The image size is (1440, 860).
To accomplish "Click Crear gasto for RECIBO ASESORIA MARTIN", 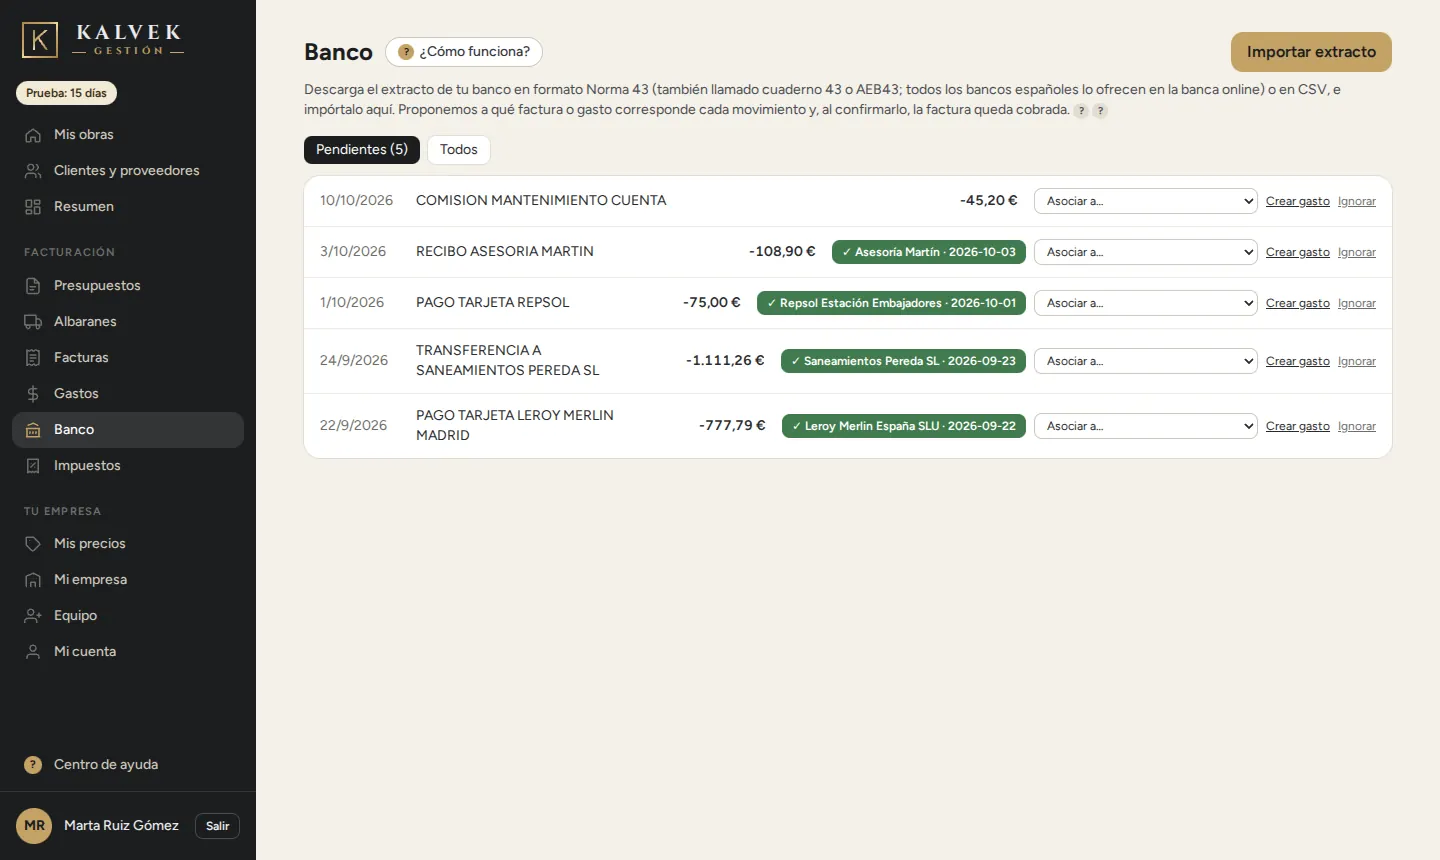I will coord(1298,252).
